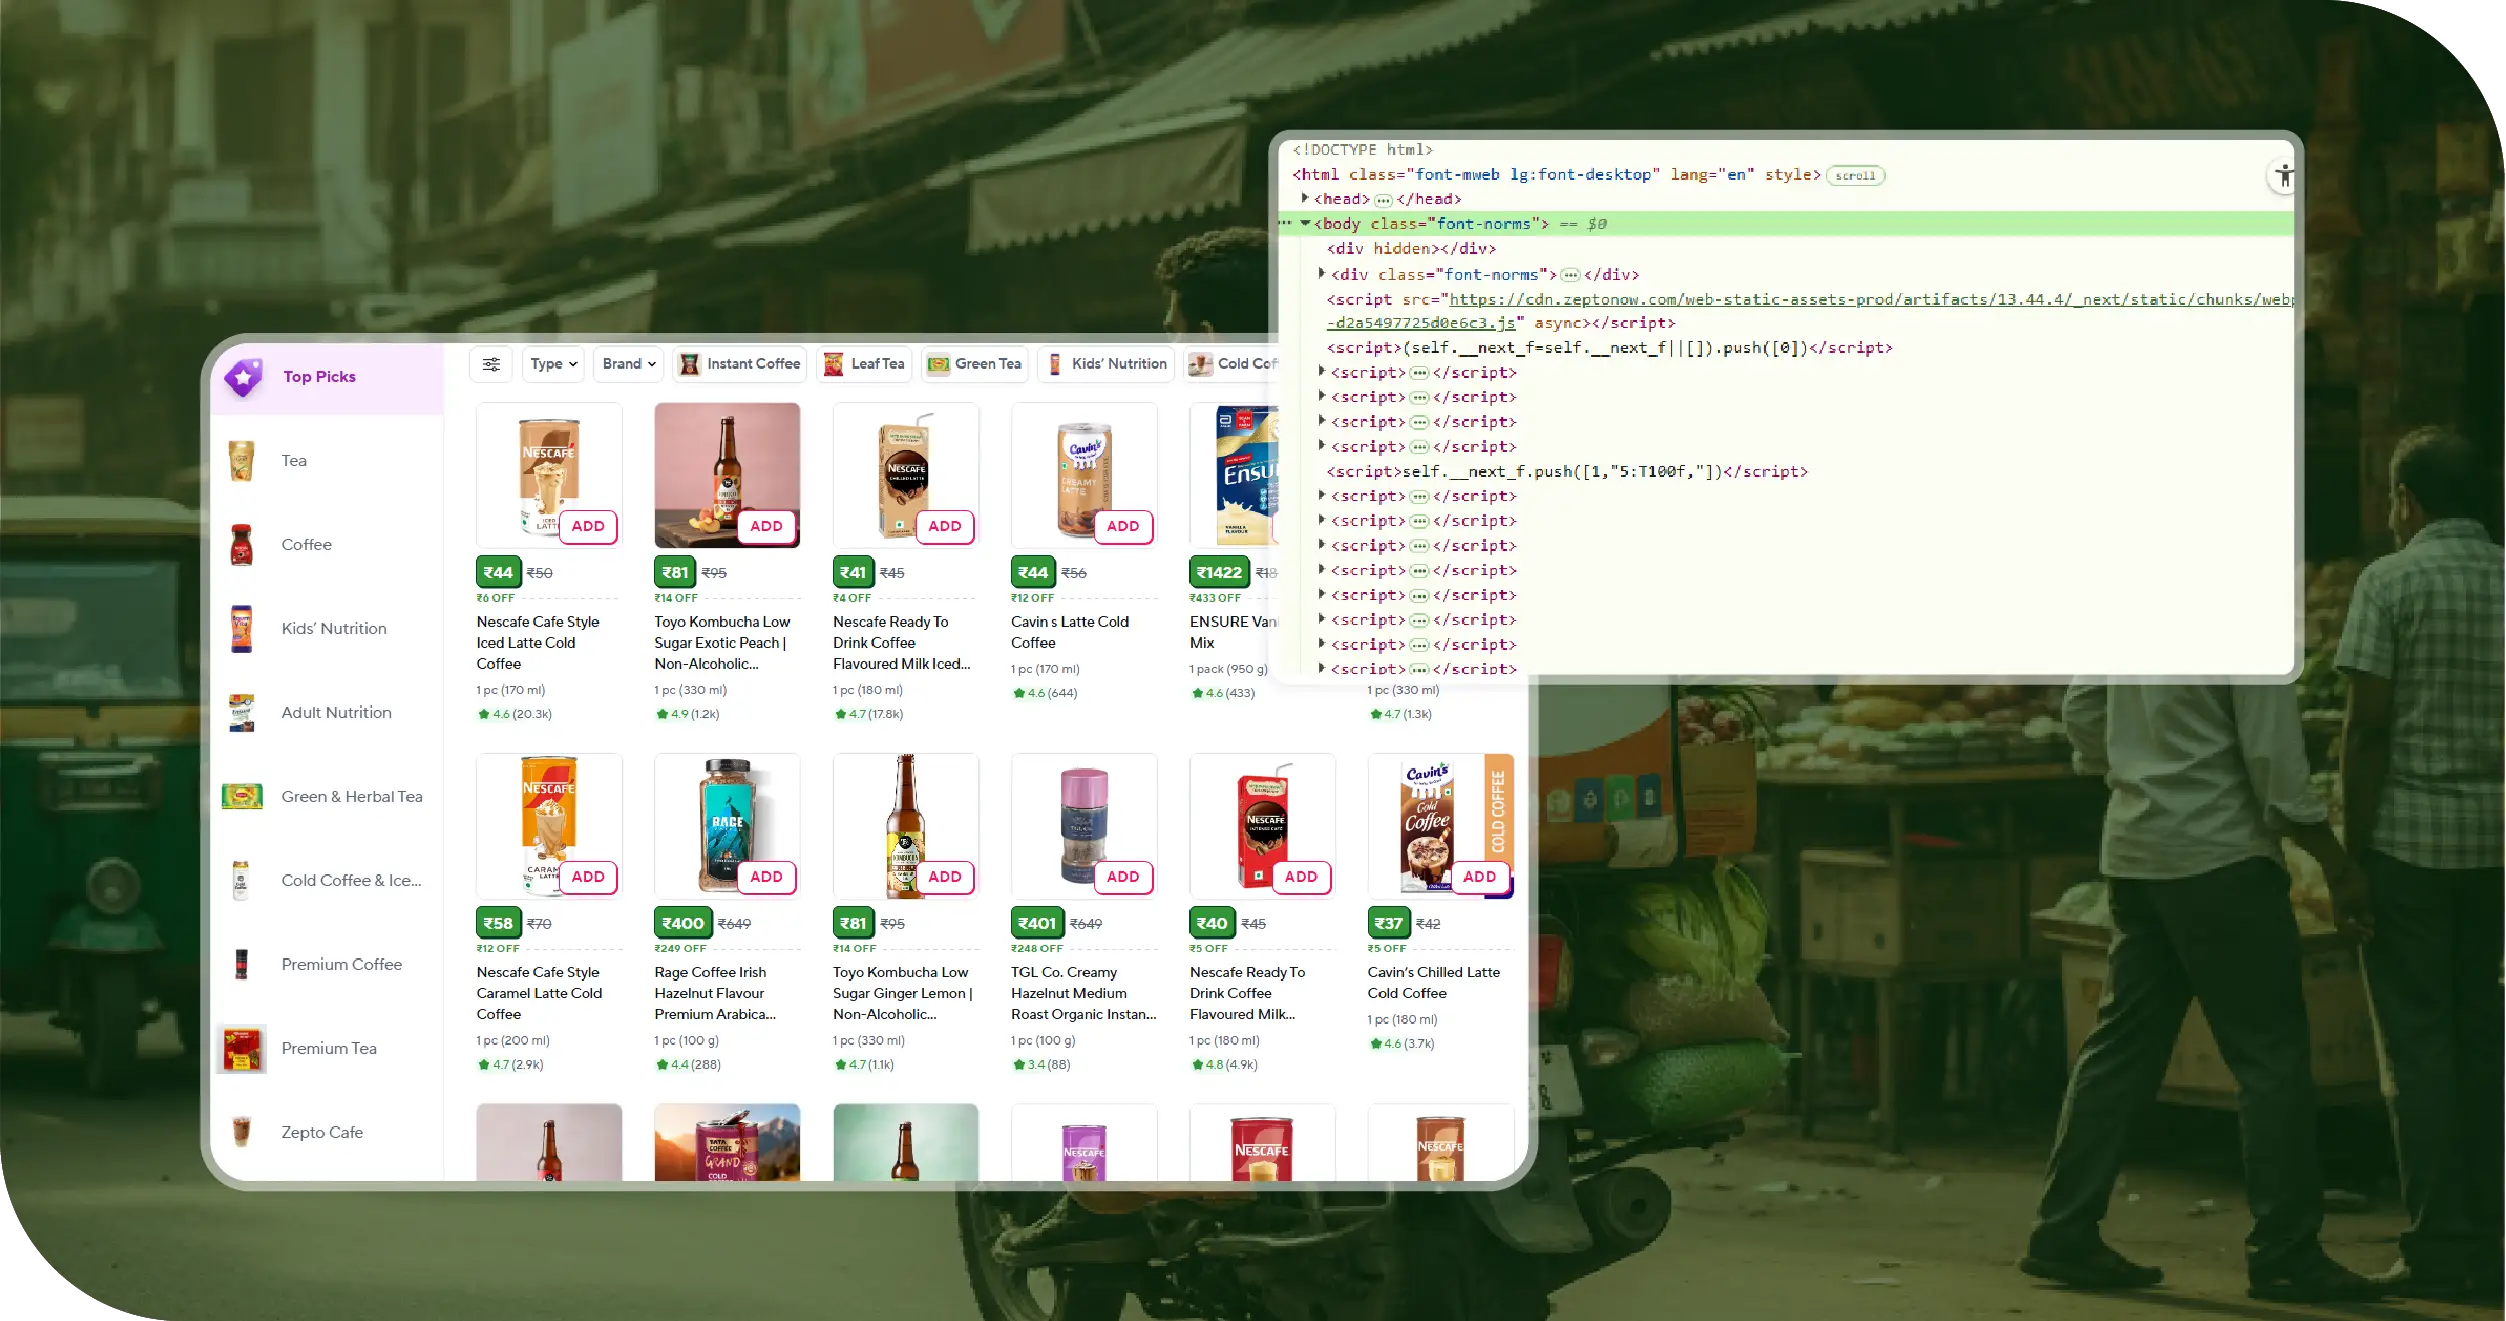Image resolution: width=2506 pixels, height=1321 pixels.
Task: Select the Premium Tea sidebar thumbnail icon
Action: (241, 1049)
